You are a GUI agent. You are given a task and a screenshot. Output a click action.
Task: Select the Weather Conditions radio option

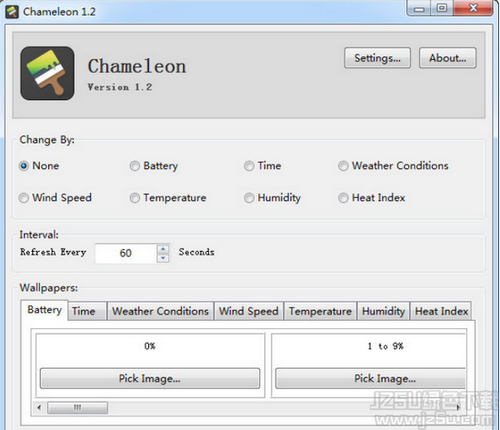(343, 166)
